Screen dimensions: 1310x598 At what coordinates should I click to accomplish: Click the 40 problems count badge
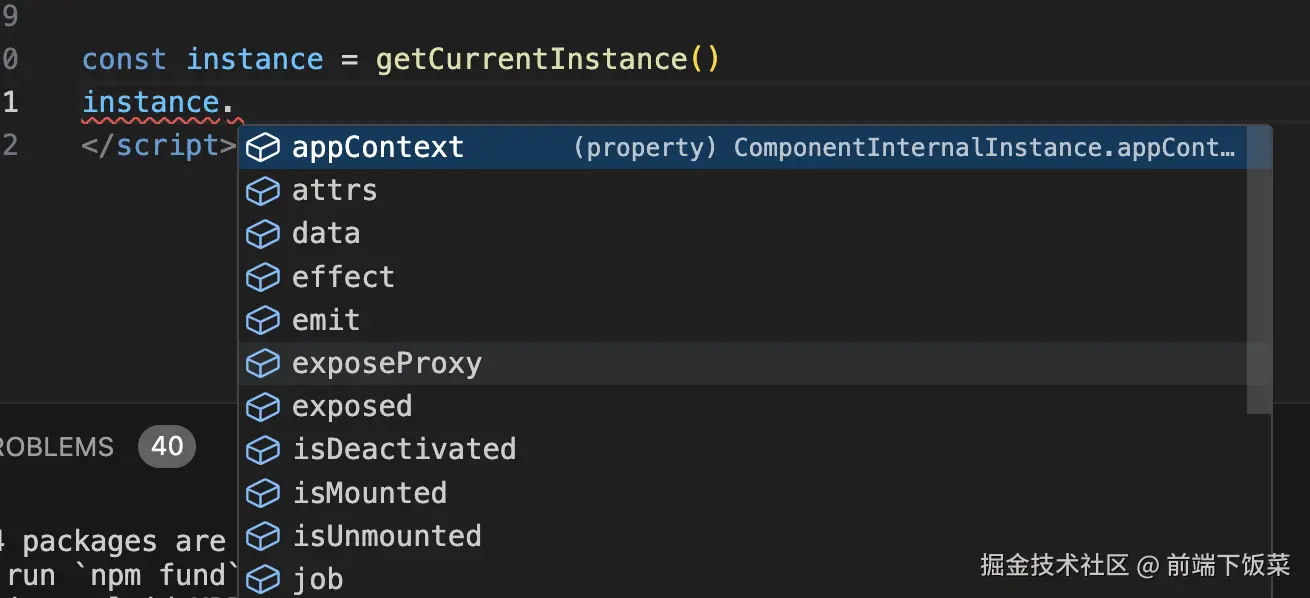167,446
